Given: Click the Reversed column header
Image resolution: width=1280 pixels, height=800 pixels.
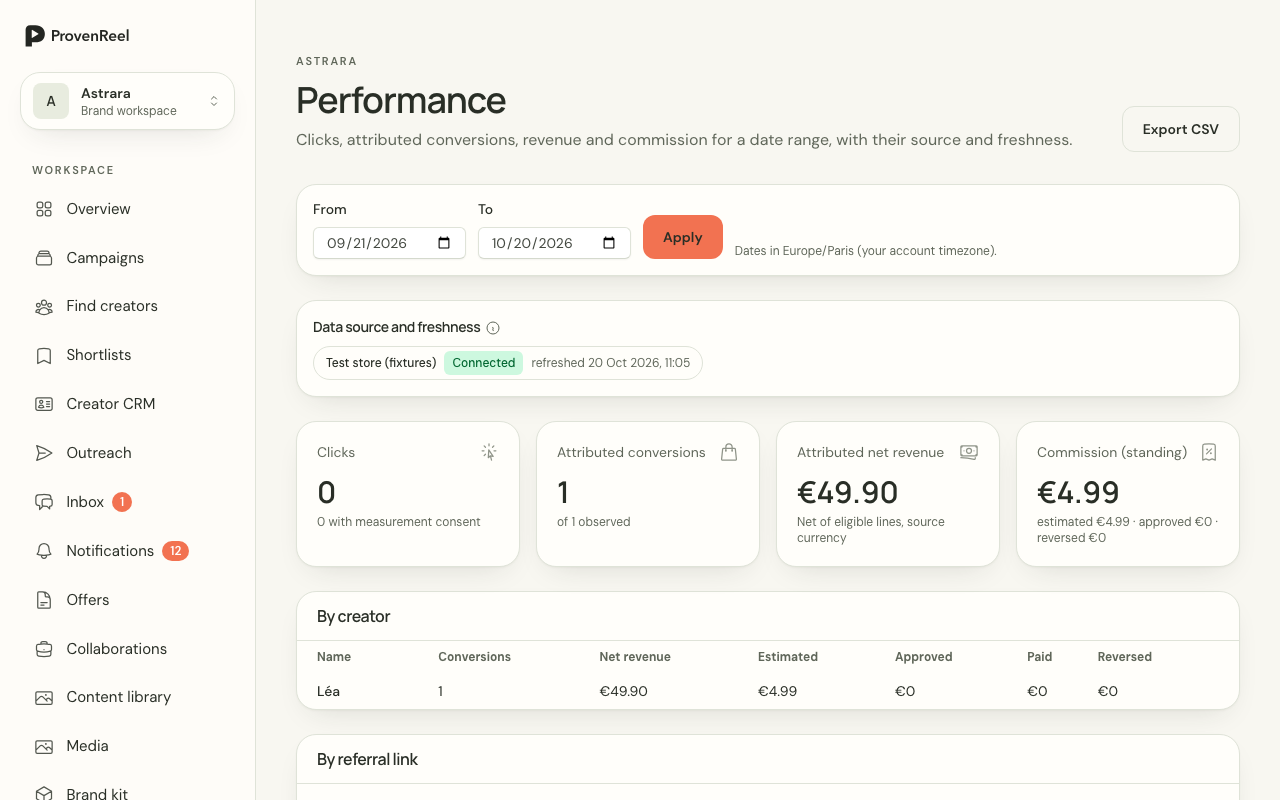Looking at the screenshot, I should 1125,657.
